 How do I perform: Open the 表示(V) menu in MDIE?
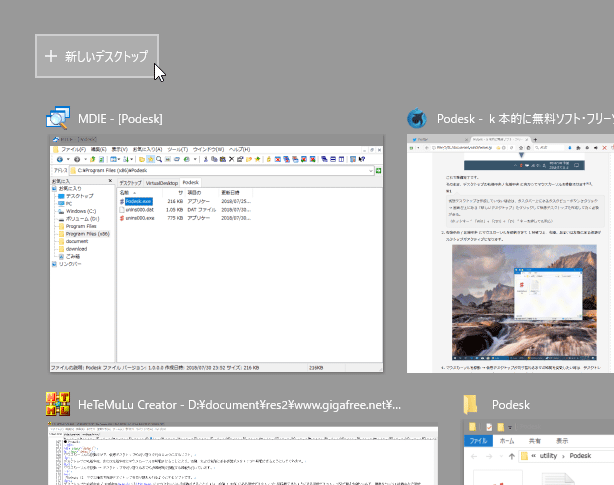(x=119, y=150)
